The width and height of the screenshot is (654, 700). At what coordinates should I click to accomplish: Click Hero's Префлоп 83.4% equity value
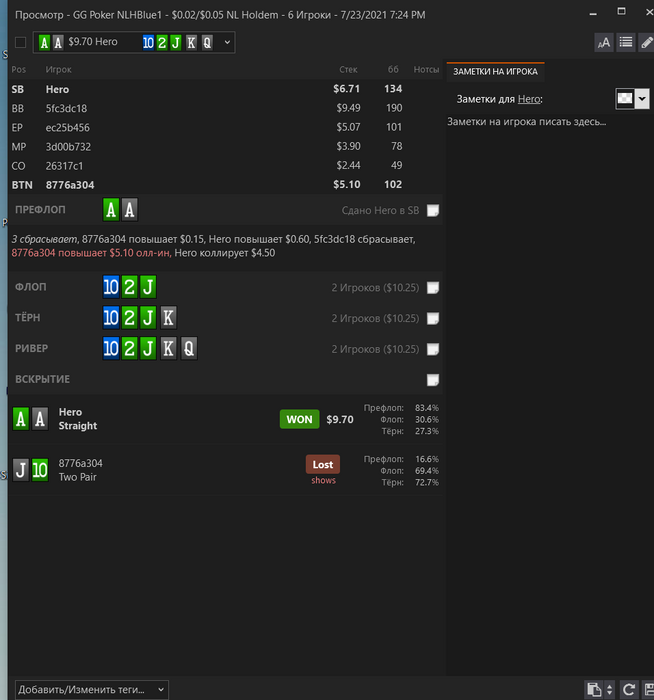427,408
